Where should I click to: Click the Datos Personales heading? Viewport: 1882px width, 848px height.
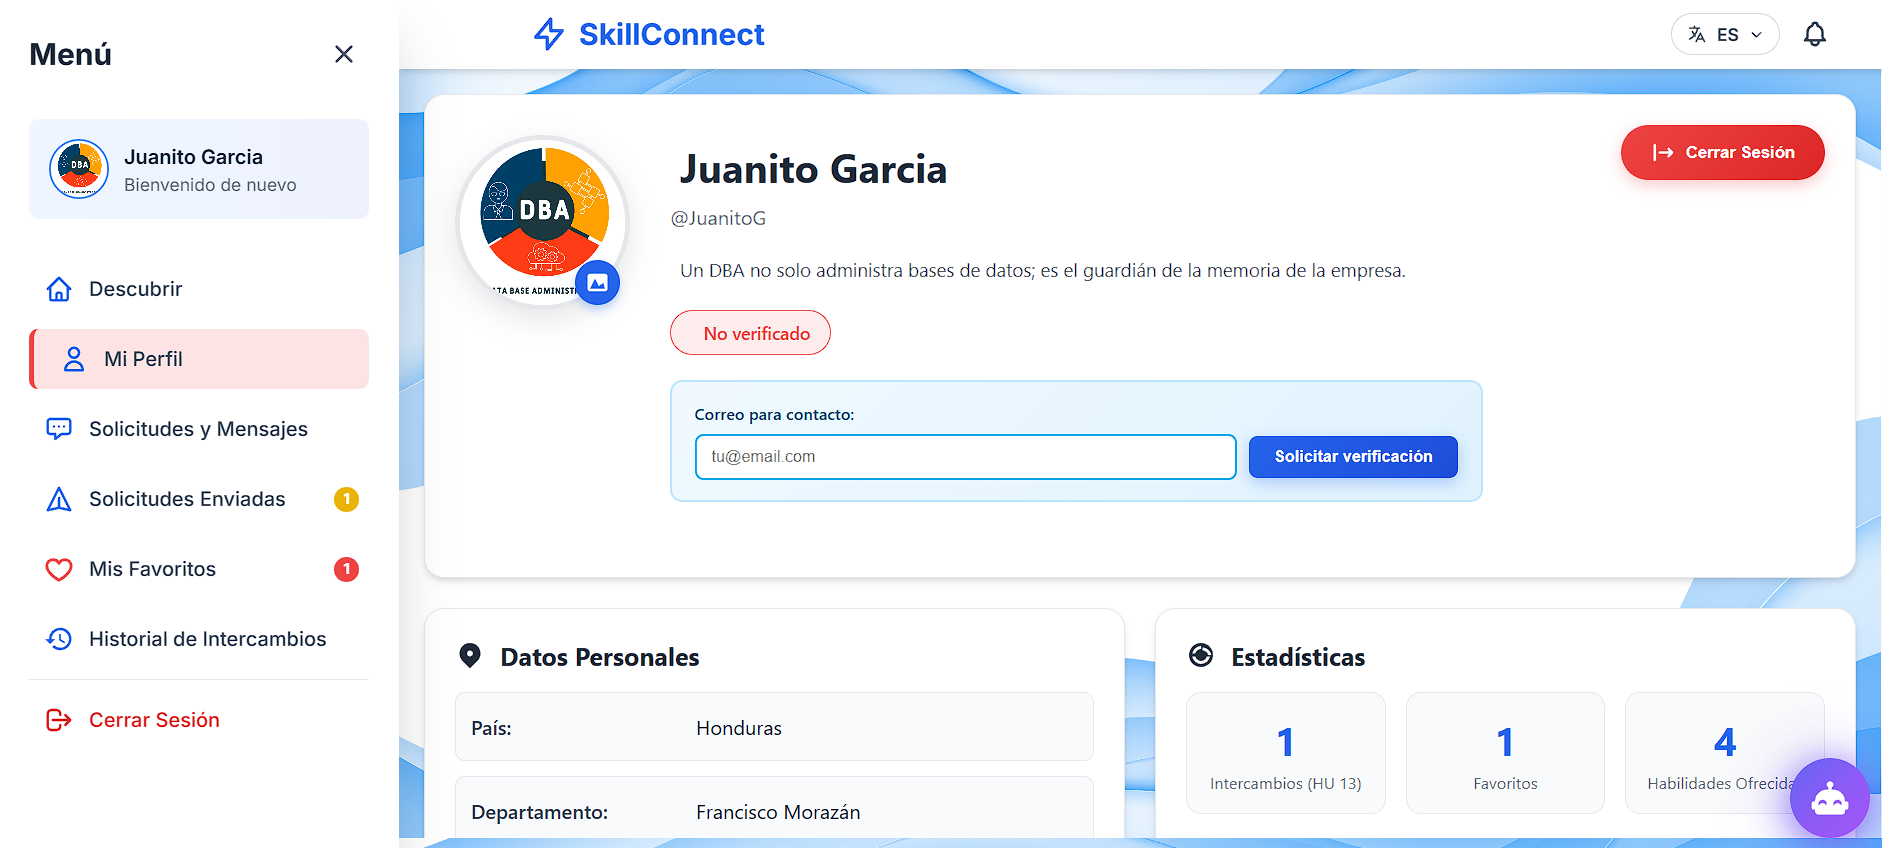point(600,657)
